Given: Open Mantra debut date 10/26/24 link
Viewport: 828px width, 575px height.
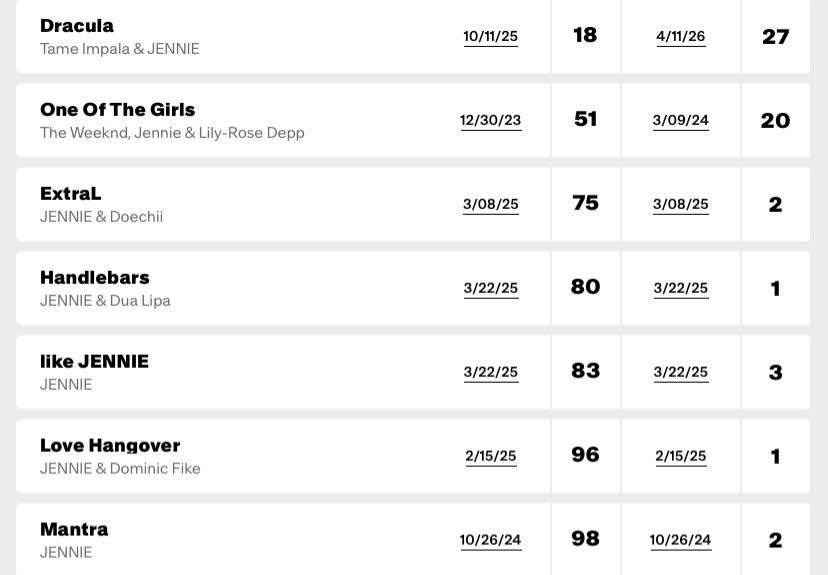Looking at the screenshot, I should coord(490,540).
